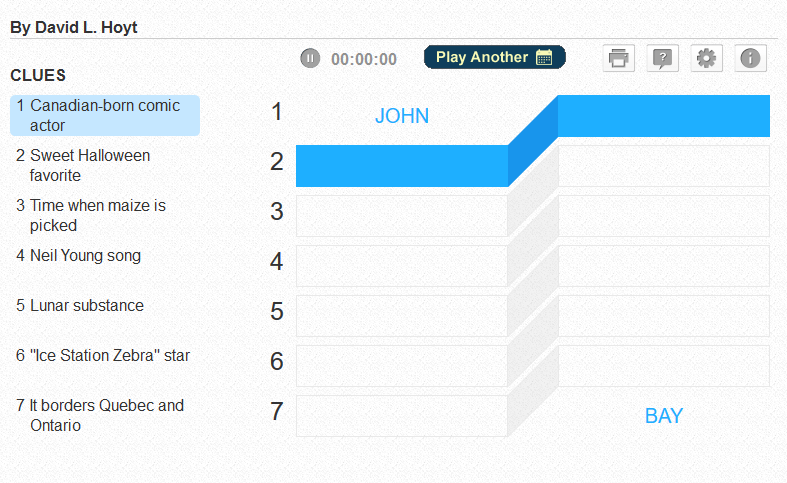Open settings gear icon

tap(706, 58)
